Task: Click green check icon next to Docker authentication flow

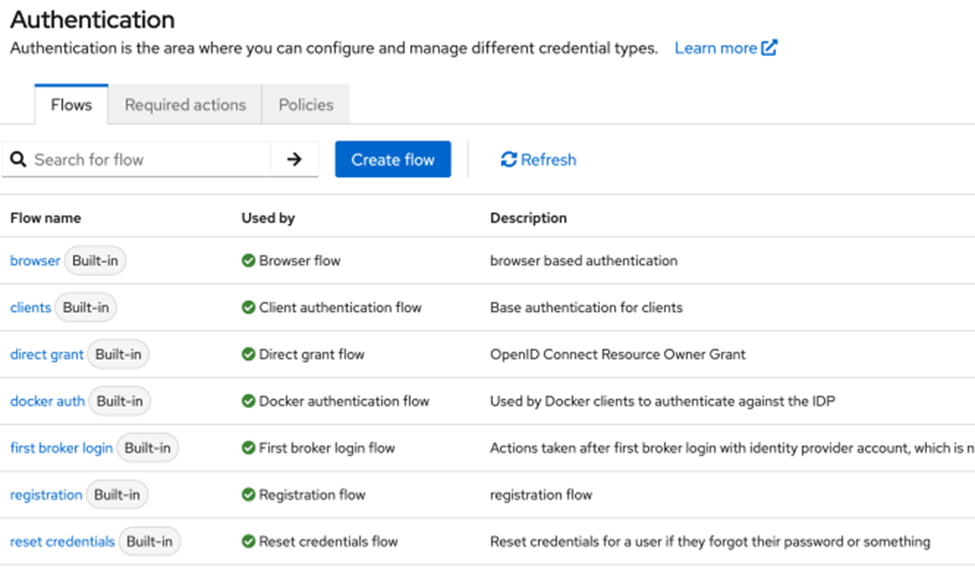Action: click(x=249, y=401)
